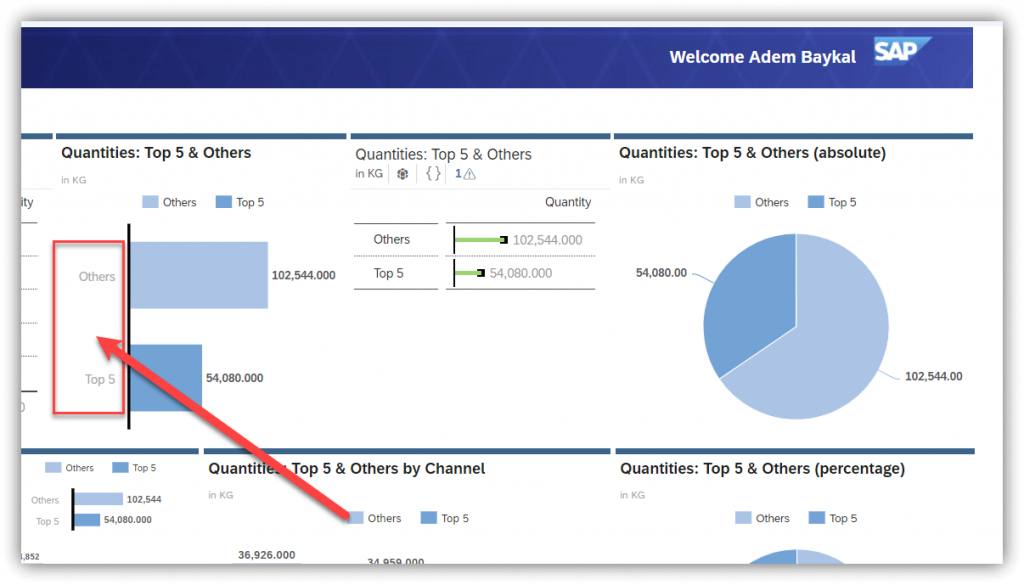1024x585 pixels.
Task: Click the table widget title Quantities: Top 5 & Others
Action: pyautogui.click(x=443, y=155)
